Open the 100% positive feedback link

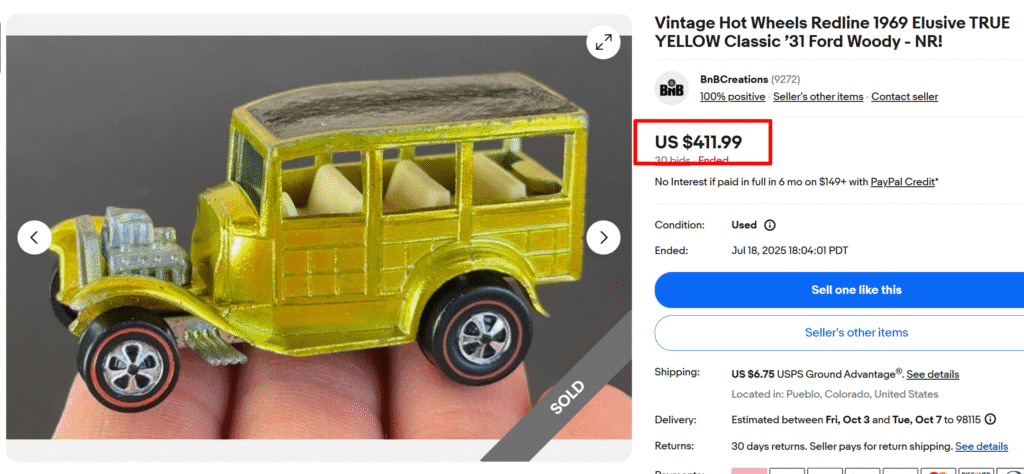click(x=732, y=97)
